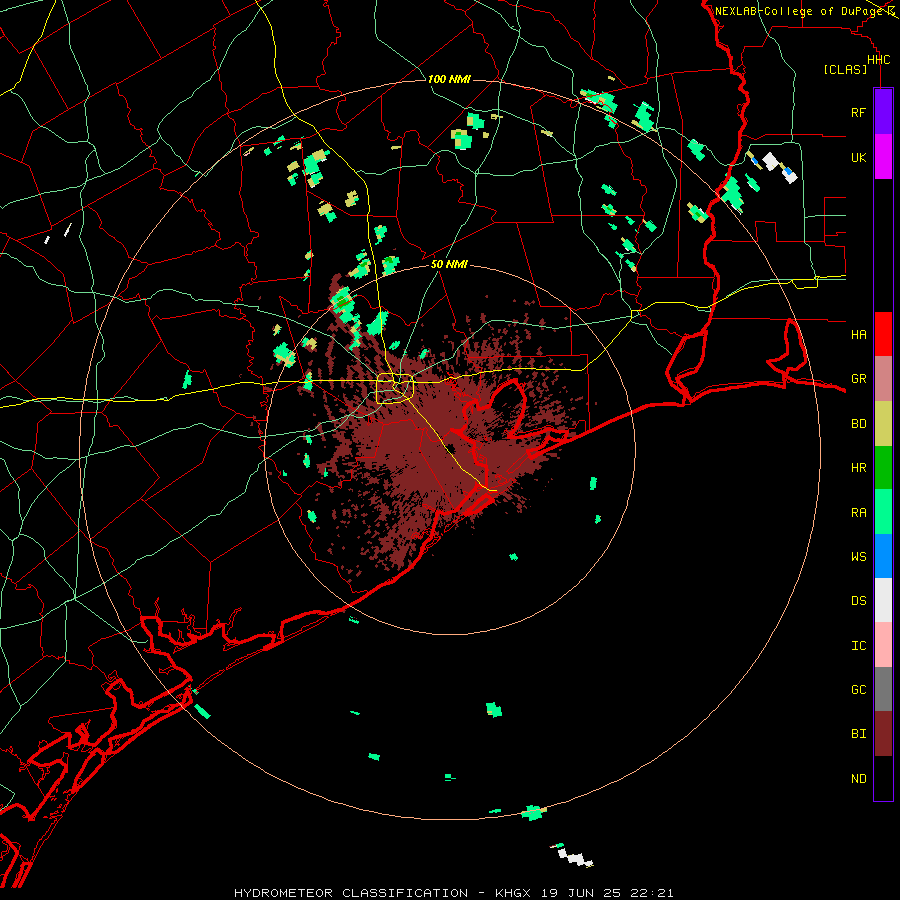Pick the RA bright green legend swatch
Image resolution: width=900 pixels, height=900 pixels.
[883, 512]
